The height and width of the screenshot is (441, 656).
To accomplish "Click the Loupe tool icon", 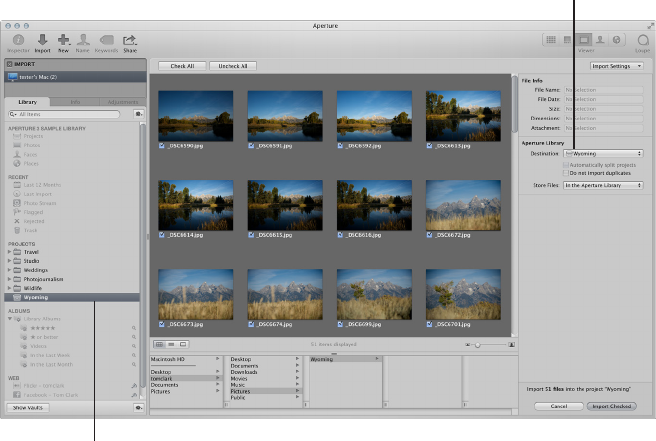I will tap(642, 40).
